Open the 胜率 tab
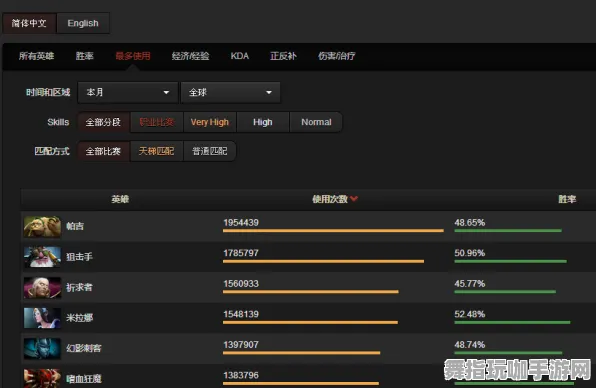The height and width of the screenshot is (388, 596). point(84,56)
